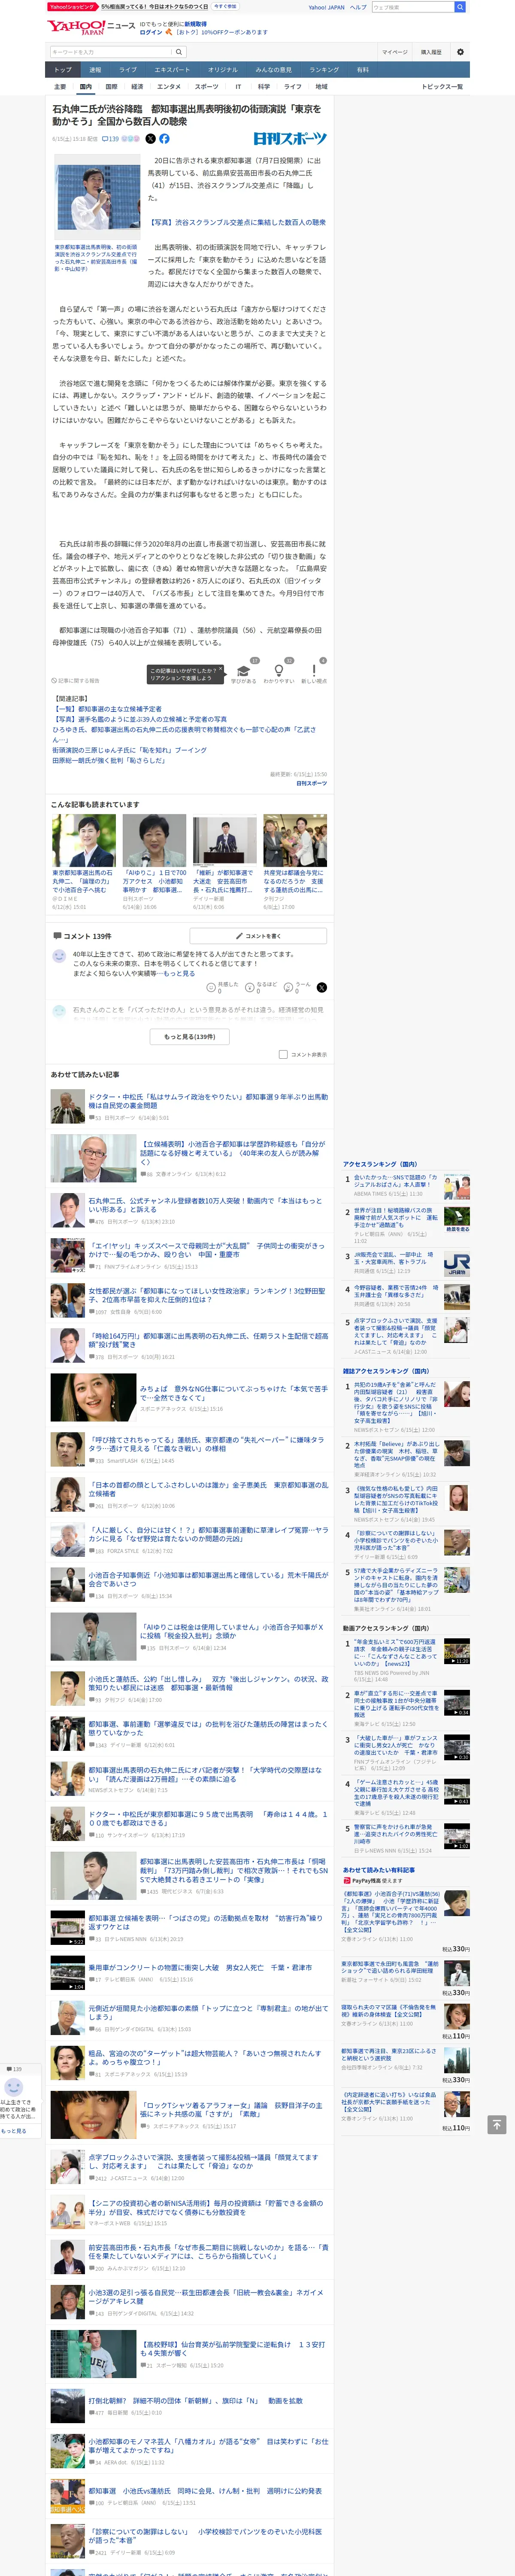This screenshot has height=2576, width=515.
Task: Click the 学びがある reaction icon
Action: (243, 671)
